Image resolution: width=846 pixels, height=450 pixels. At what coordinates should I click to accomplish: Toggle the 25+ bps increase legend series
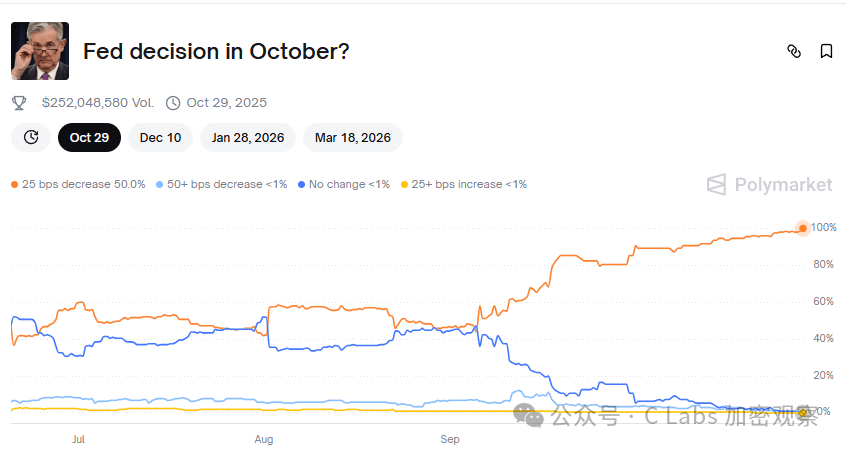(x=463, y=184)
